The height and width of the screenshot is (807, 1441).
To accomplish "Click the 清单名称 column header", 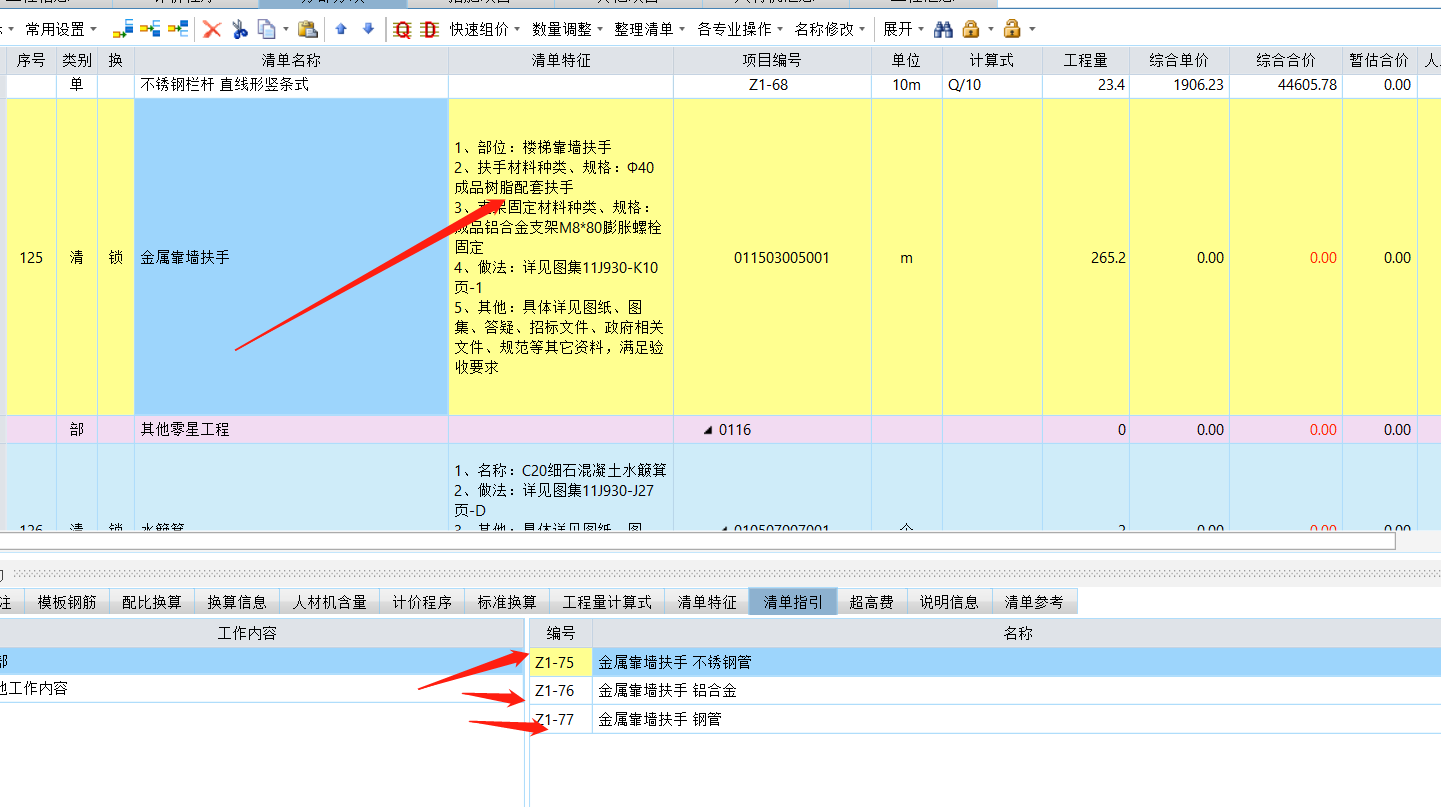I will pos(291,60).
